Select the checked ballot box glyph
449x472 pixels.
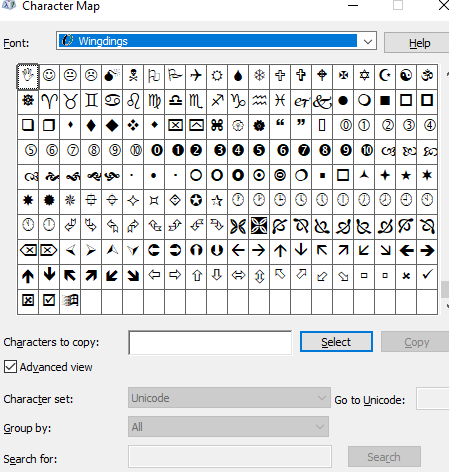tap(49, 300)
